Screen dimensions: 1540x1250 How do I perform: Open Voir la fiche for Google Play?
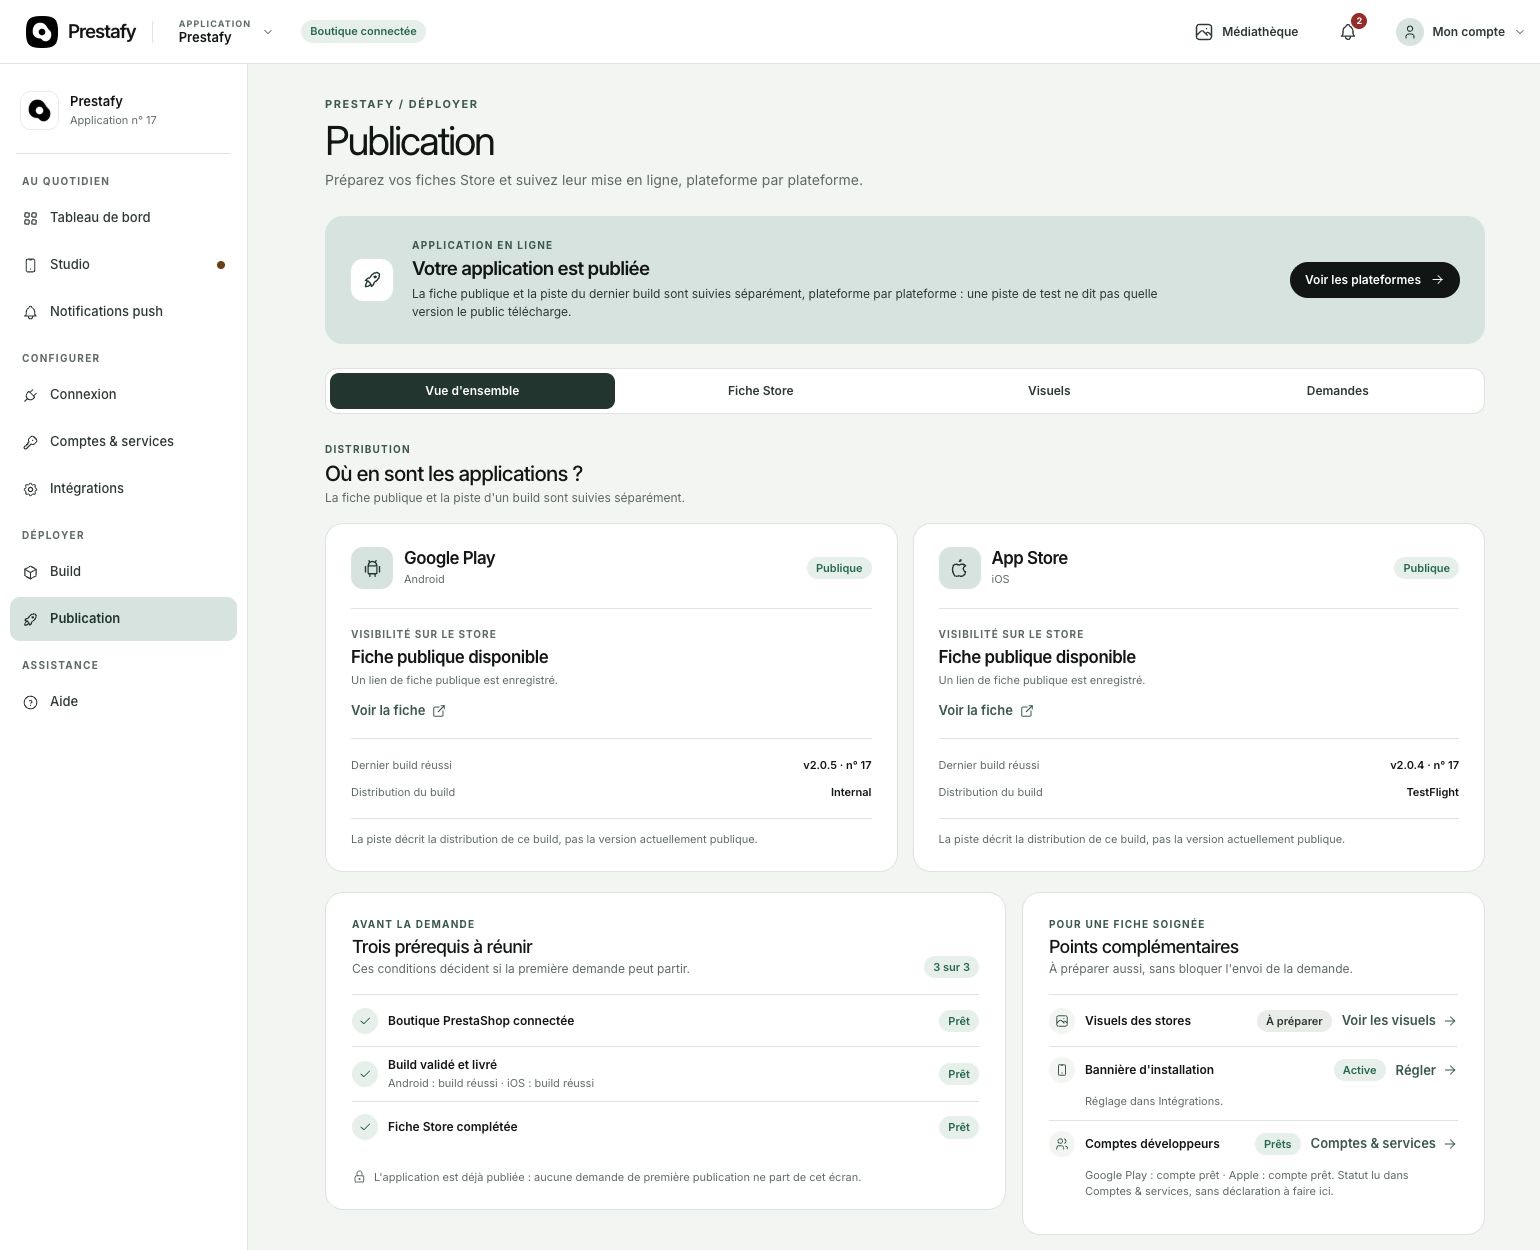coord(398,711)
